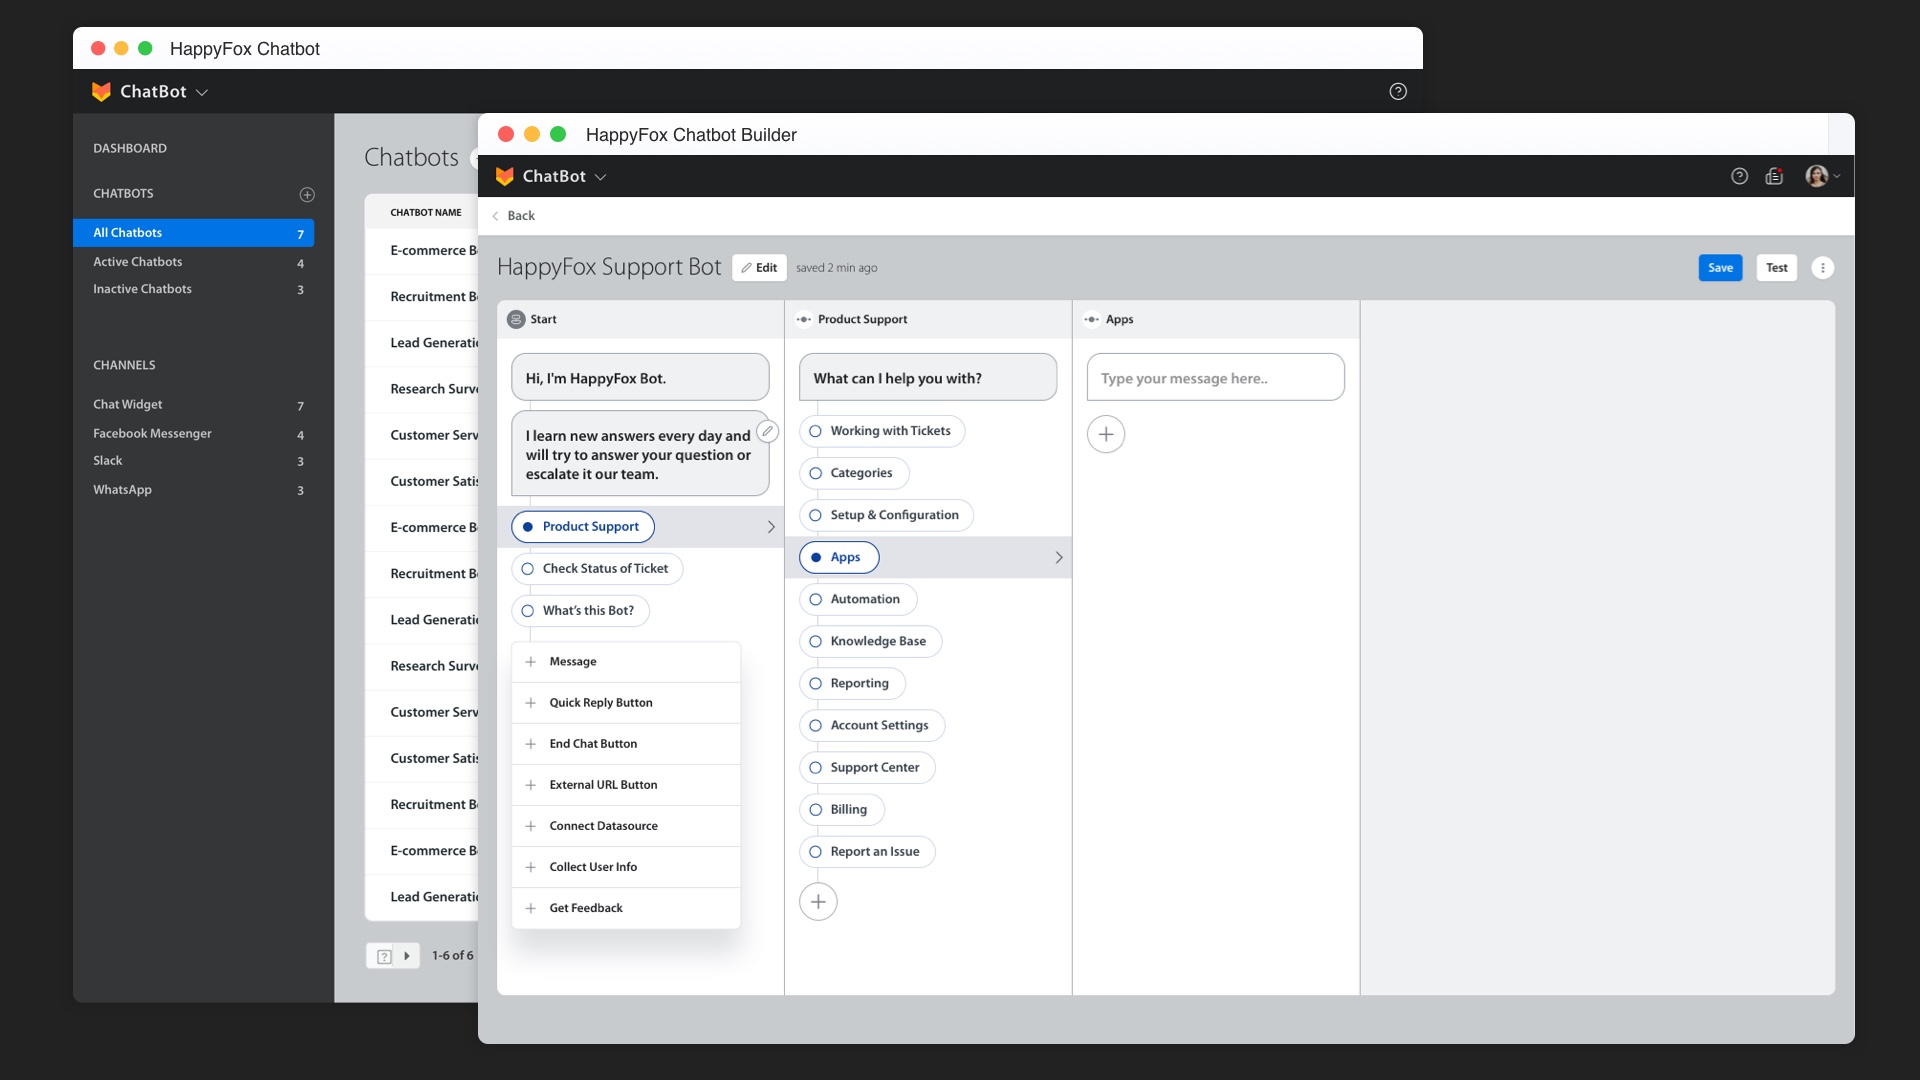Image resolution: width=1920 pixels, height=1080 pixels.
Task: Select Inactive Chatbots in the sidebar
Action: (x=142, y=289)
